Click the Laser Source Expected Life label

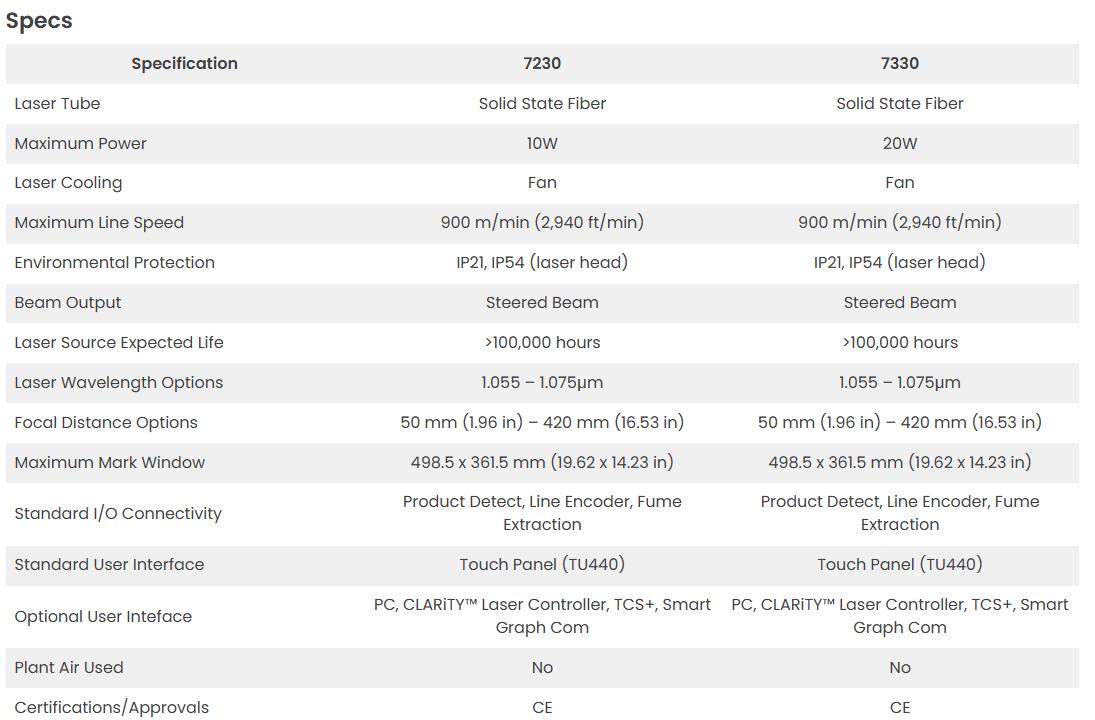point(119,342)
